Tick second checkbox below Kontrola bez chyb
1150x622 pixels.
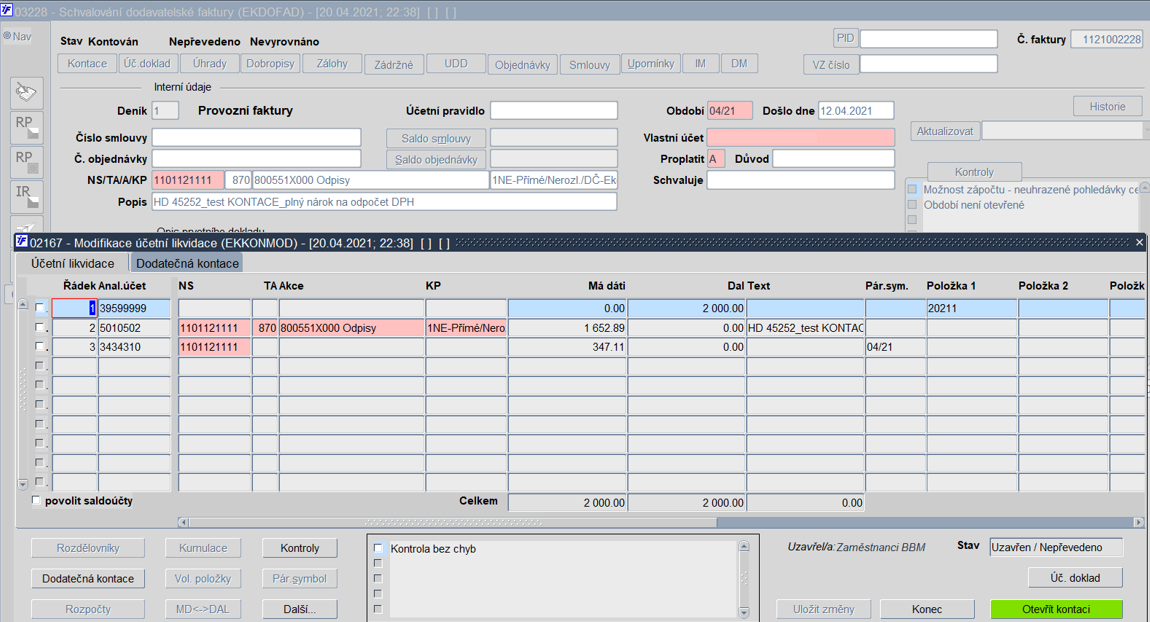pyautogui.click(x=378, y=563)
